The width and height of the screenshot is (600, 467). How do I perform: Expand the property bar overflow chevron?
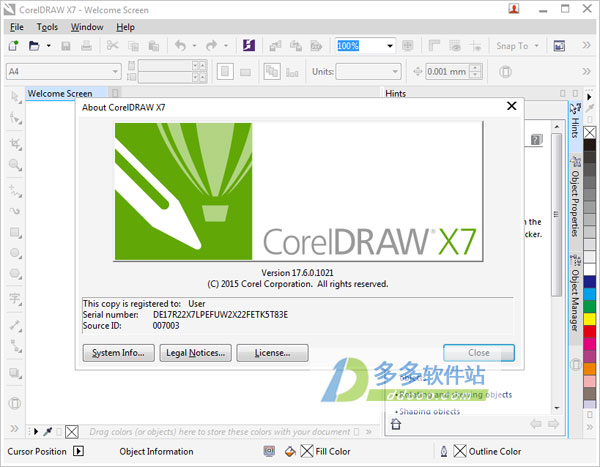pyautogui.click(x=586, y=71)
